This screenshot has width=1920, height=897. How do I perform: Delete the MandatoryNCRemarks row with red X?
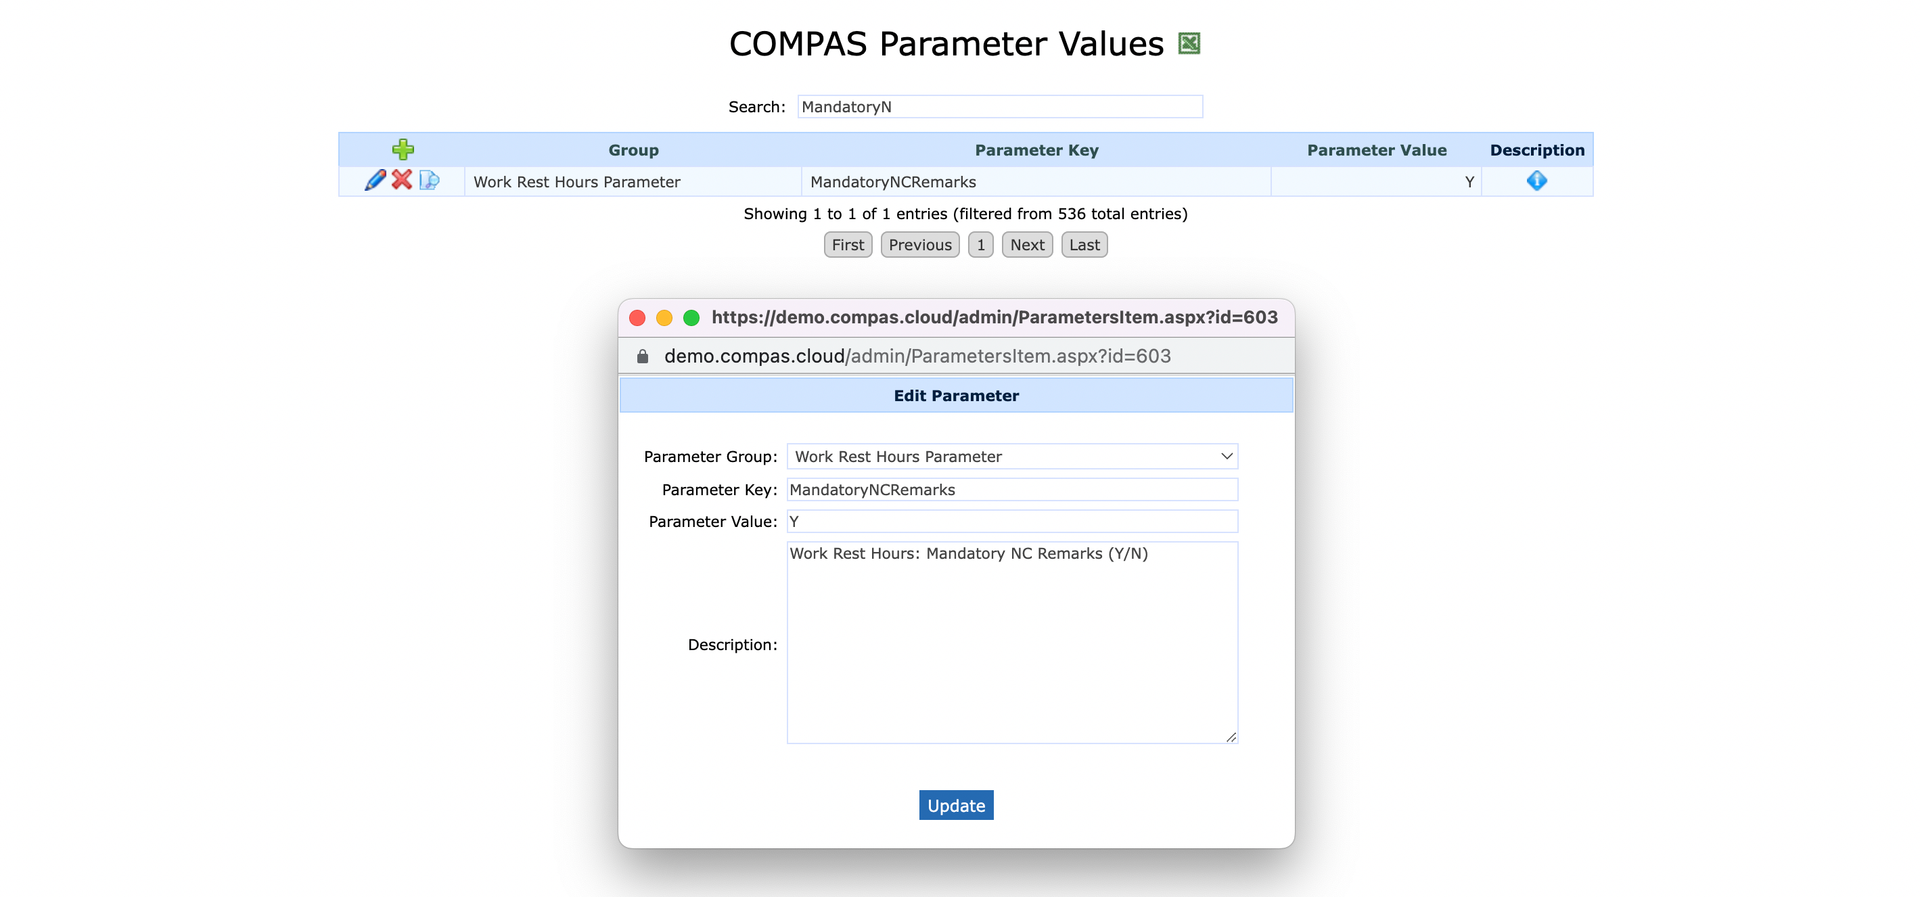[x=402, y=180]
